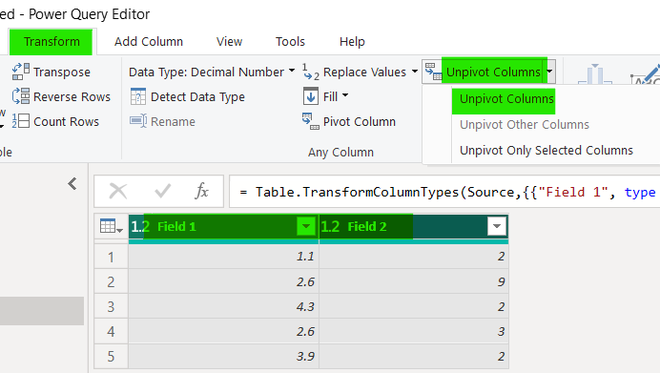Select the Field 2 column header
This screenshot has width=660, height=373.
pos(414,226)
